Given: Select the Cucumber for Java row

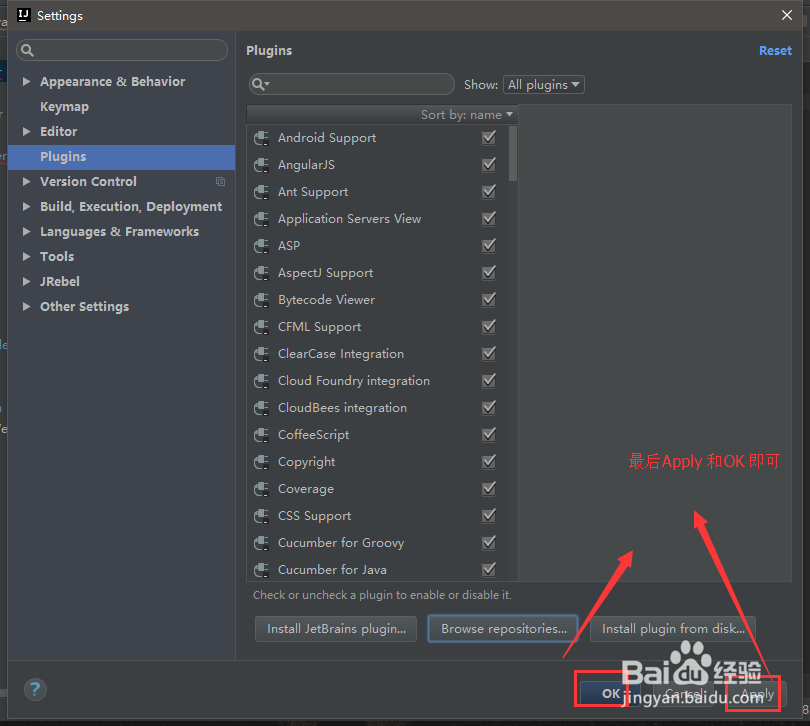Looking at the screenshot, I should (x=377, y=570).
